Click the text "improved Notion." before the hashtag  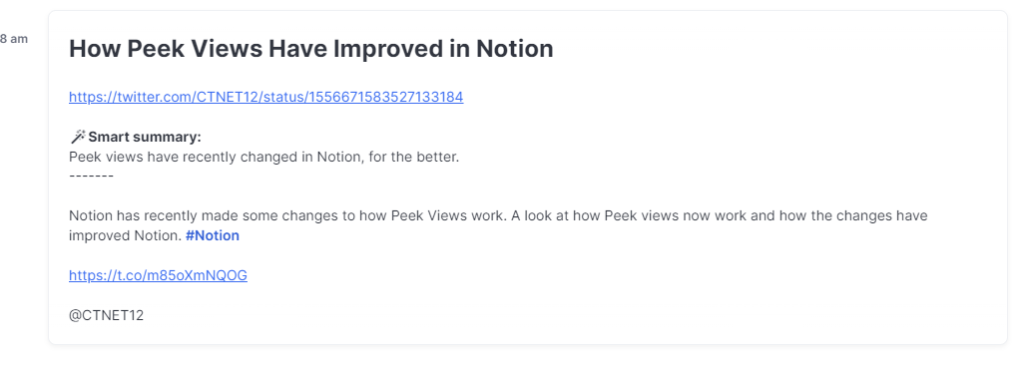point(125,236)
